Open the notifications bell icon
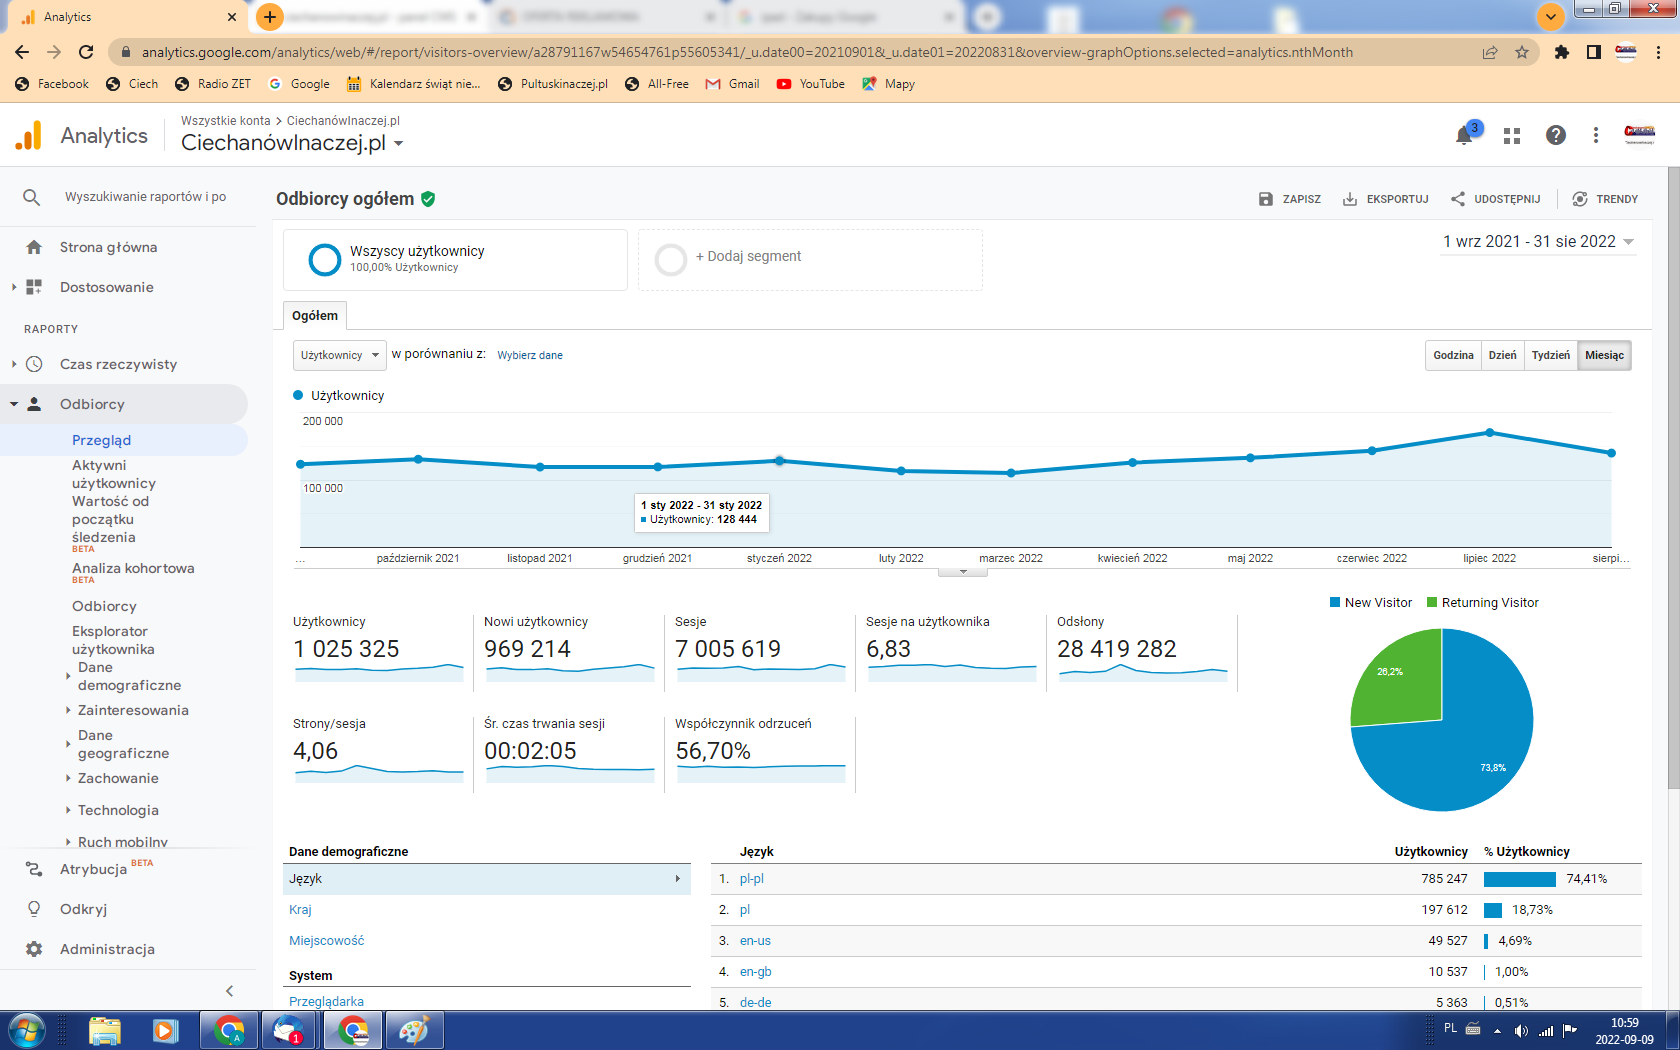The height and width of the screenshot is (1050, 1680). pos(1464,136)
